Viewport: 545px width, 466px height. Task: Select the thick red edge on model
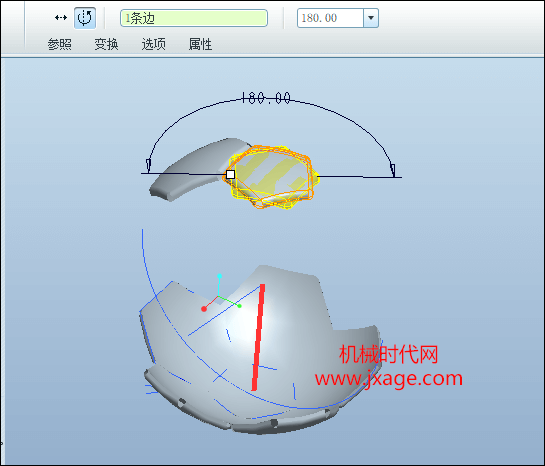click(258, 337)
